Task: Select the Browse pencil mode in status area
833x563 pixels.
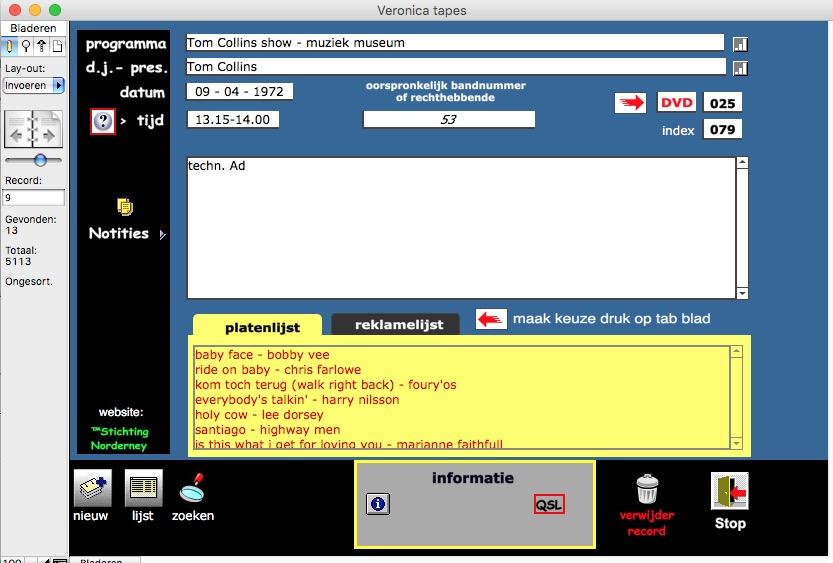Action: coord(10,46)
